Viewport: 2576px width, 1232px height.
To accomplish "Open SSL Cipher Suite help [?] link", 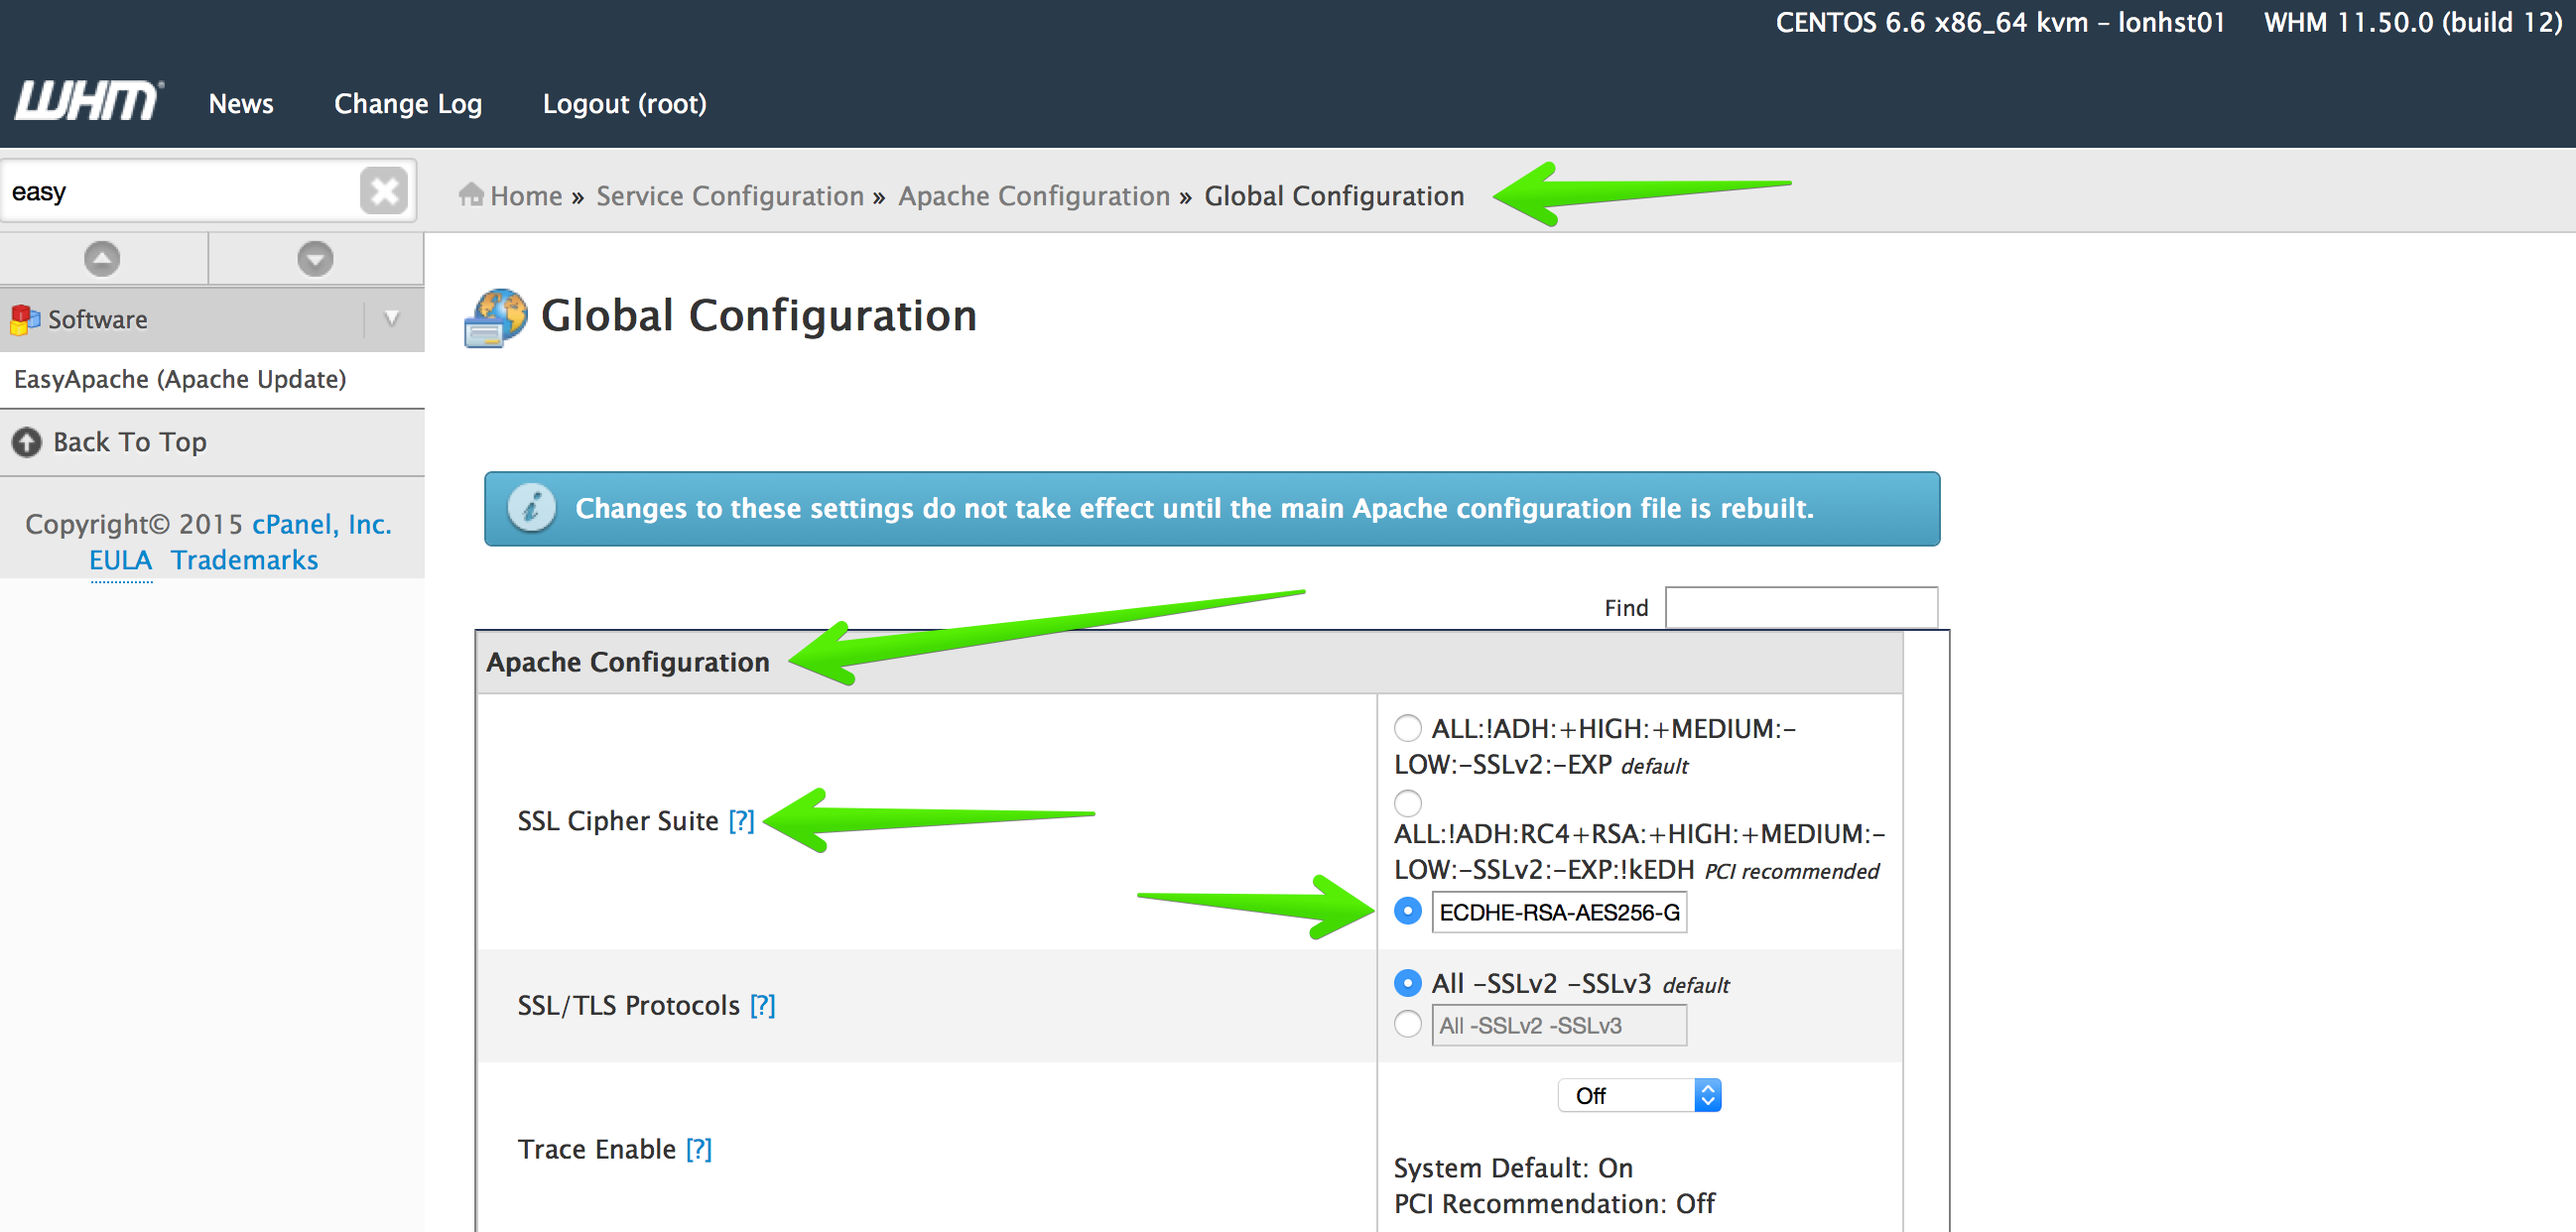I will (x=741, y=821).
